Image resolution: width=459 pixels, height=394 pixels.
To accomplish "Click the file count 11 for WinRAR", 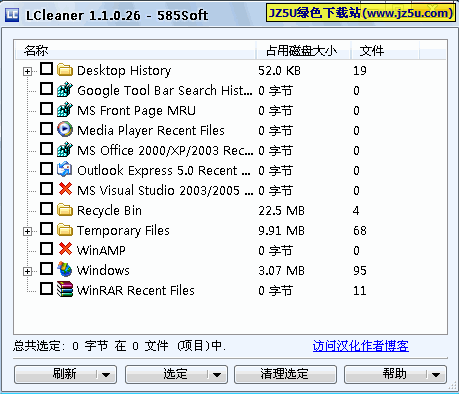I will 360,290.
